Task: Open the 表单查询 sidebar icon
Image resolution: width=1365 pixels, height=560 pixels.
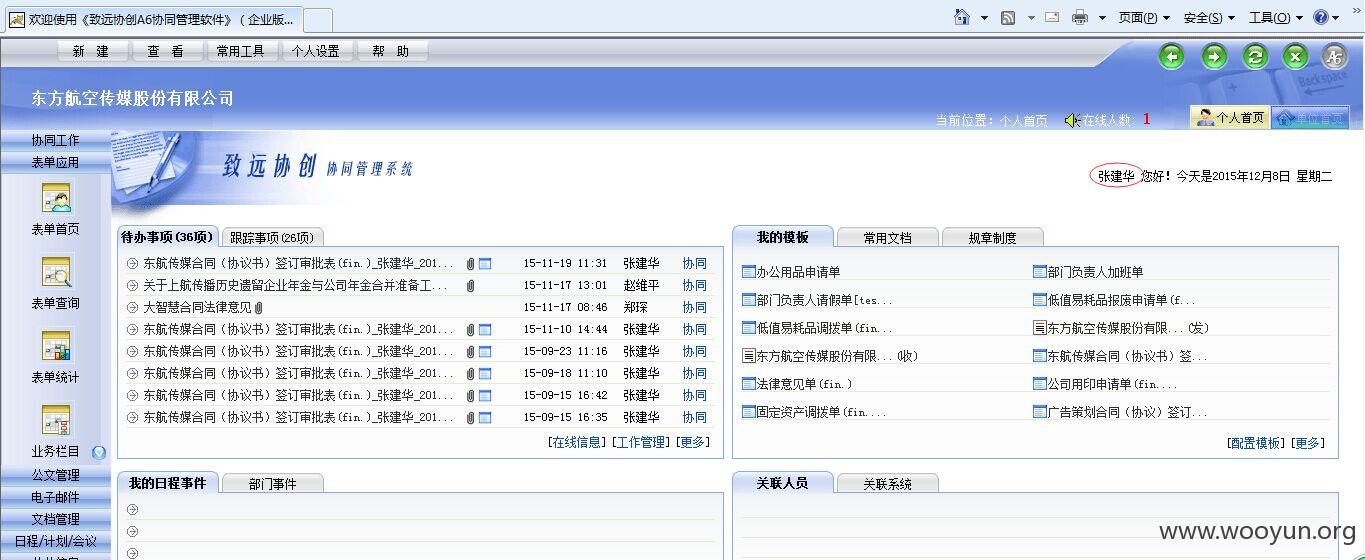Action: pyautogui.click(x=56, y=272)
